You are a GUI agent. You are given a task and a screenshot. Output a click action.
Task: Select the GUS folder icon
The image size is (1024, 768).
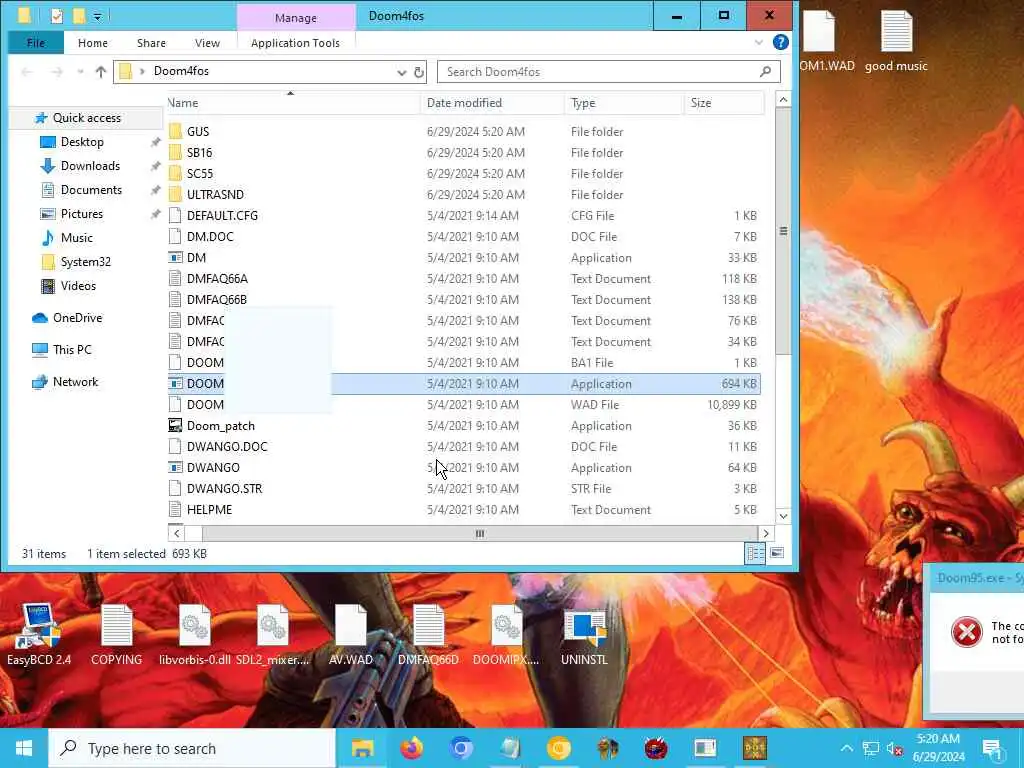point(175,131)
